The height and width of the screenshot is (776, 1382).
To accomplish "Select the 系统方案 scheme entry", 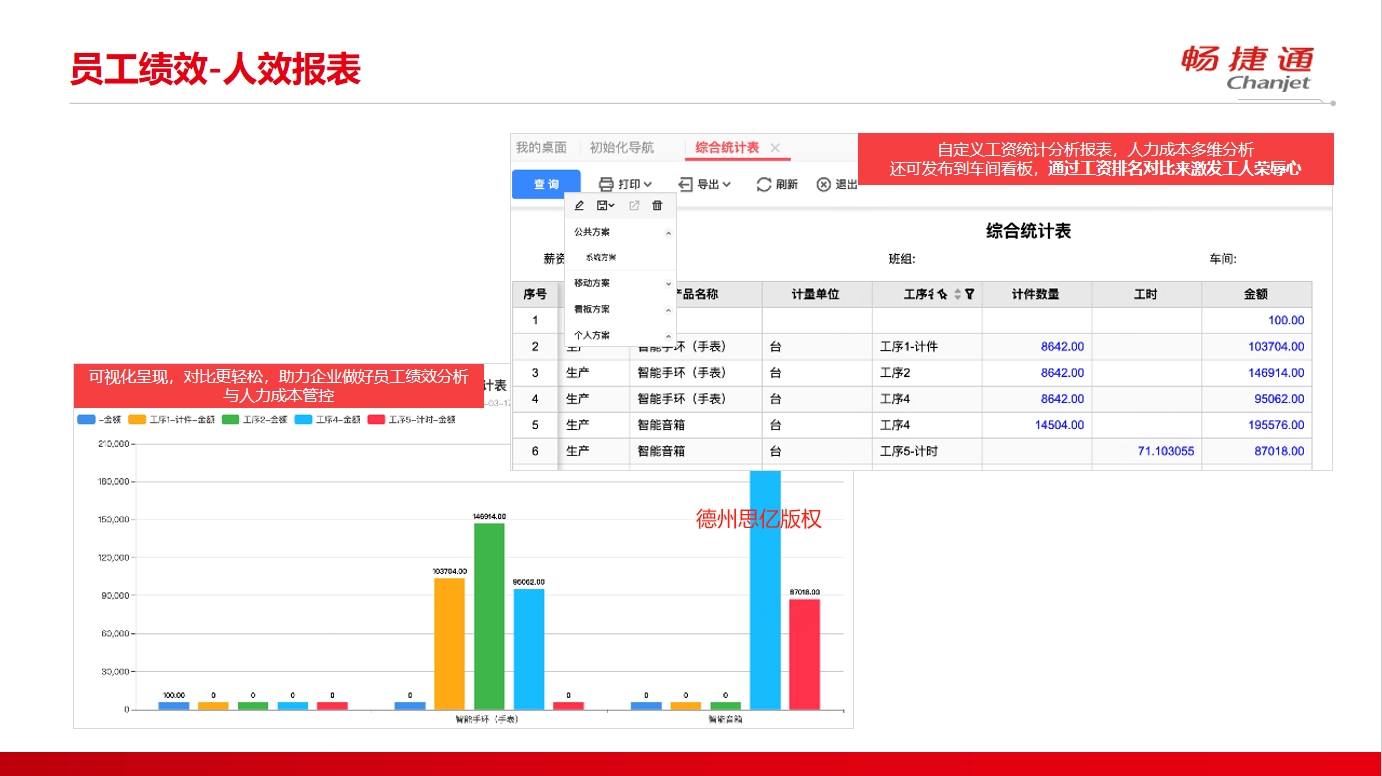I will [600, 258].
